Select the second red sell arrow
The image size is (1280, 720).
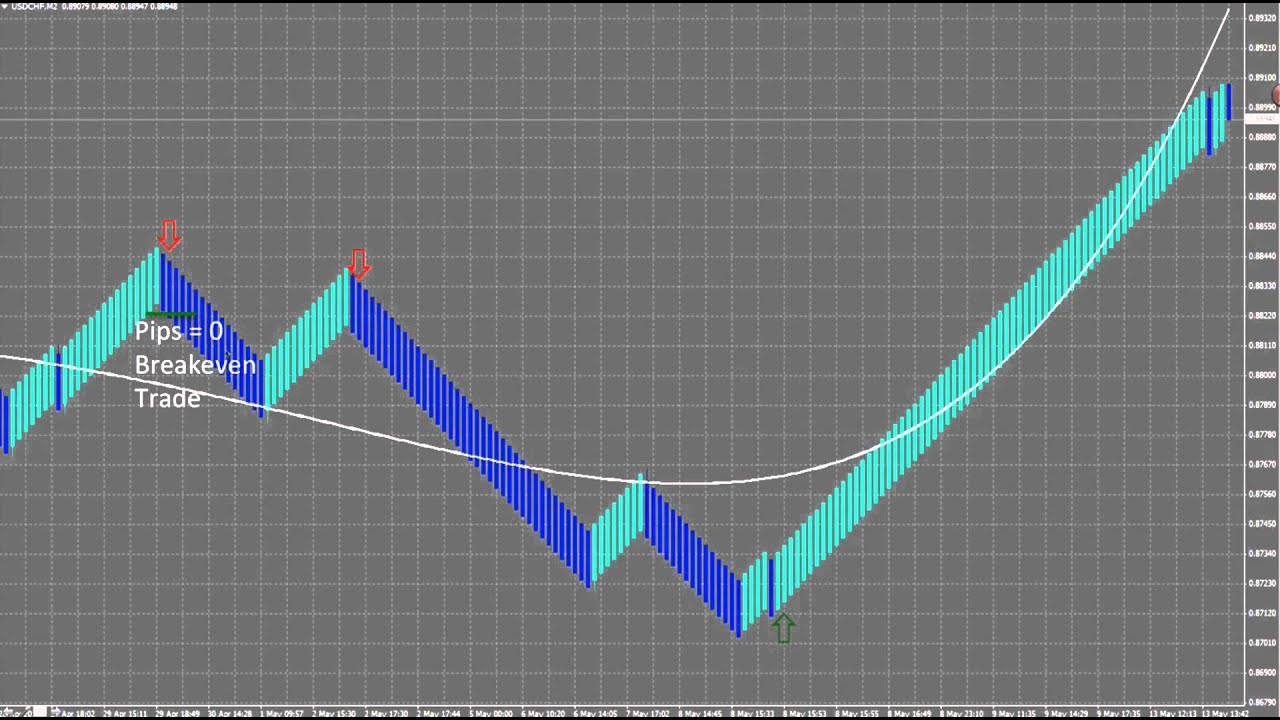coord(359,264)
